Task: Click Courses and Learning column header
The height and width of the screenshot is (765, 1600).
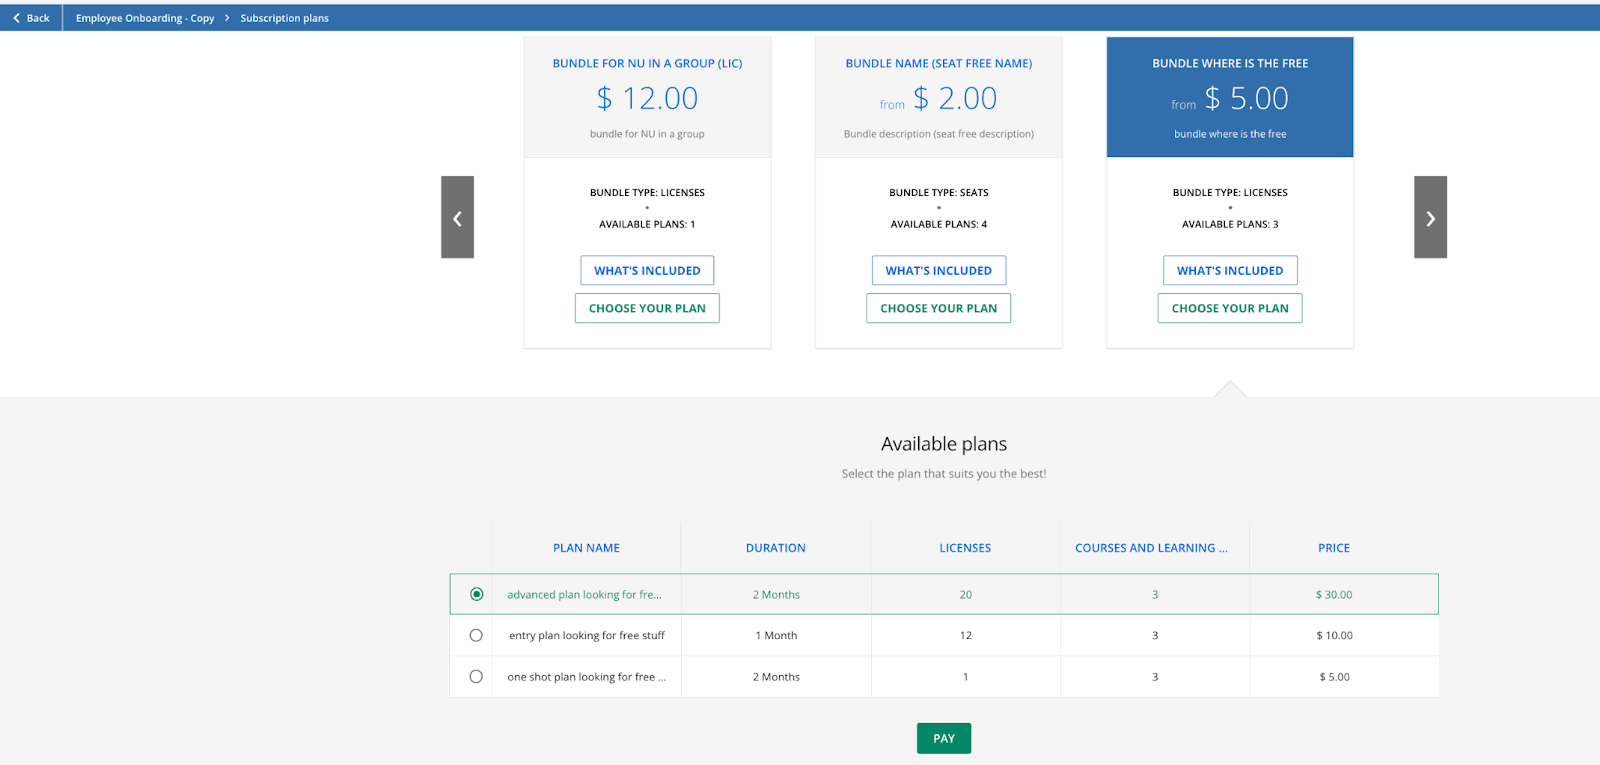Action: click(1151, 548)
